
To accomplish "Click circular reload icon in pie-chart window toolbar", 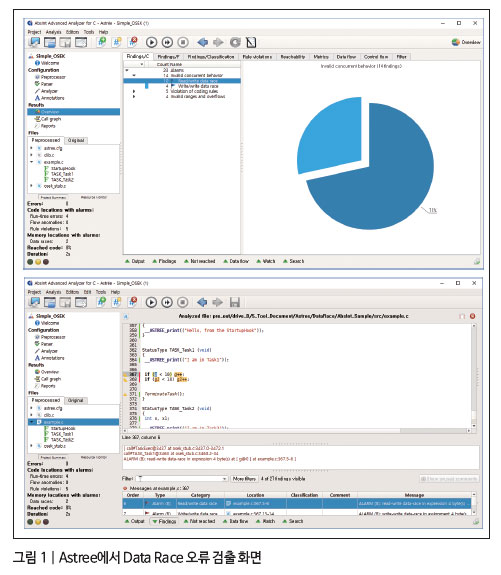I will click(x=235, y=42).
